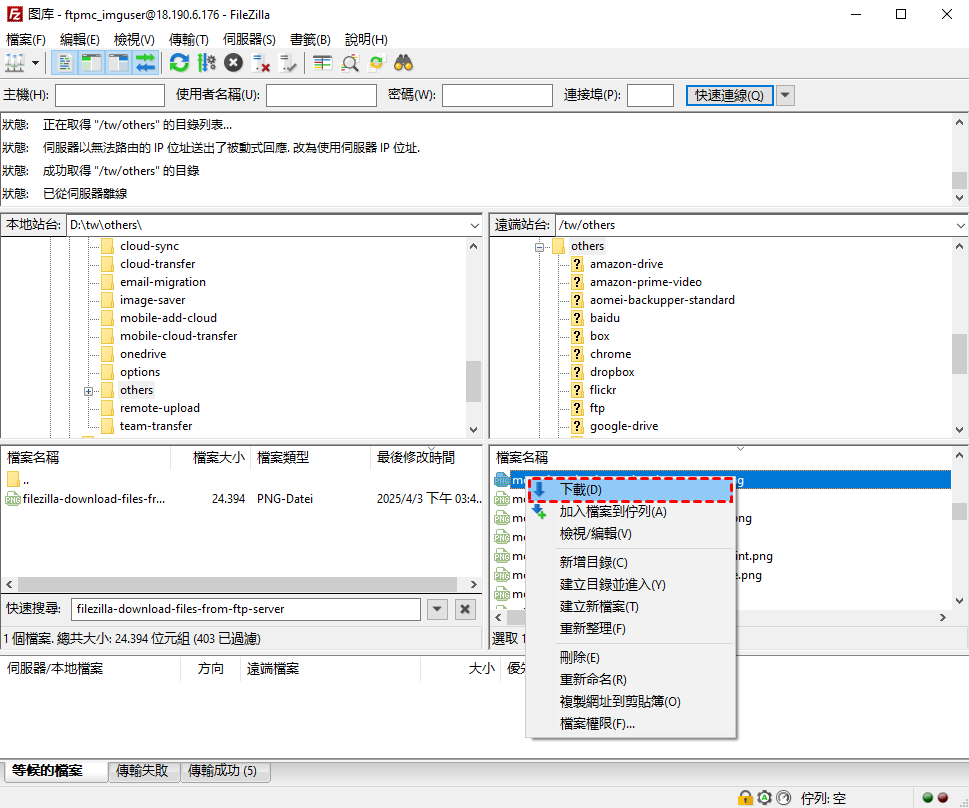Select the 'google-drive' remote folder

624,426
